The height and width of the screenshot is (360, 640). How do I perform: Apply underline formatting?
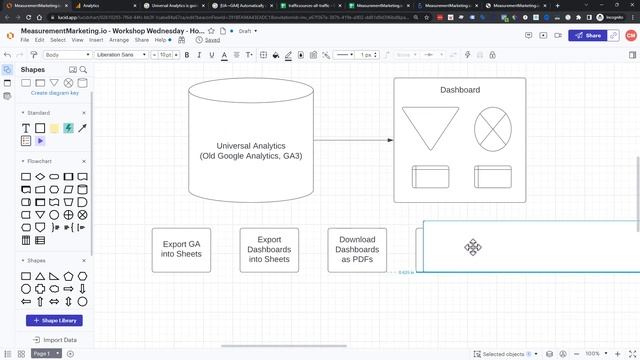point(211,55)
